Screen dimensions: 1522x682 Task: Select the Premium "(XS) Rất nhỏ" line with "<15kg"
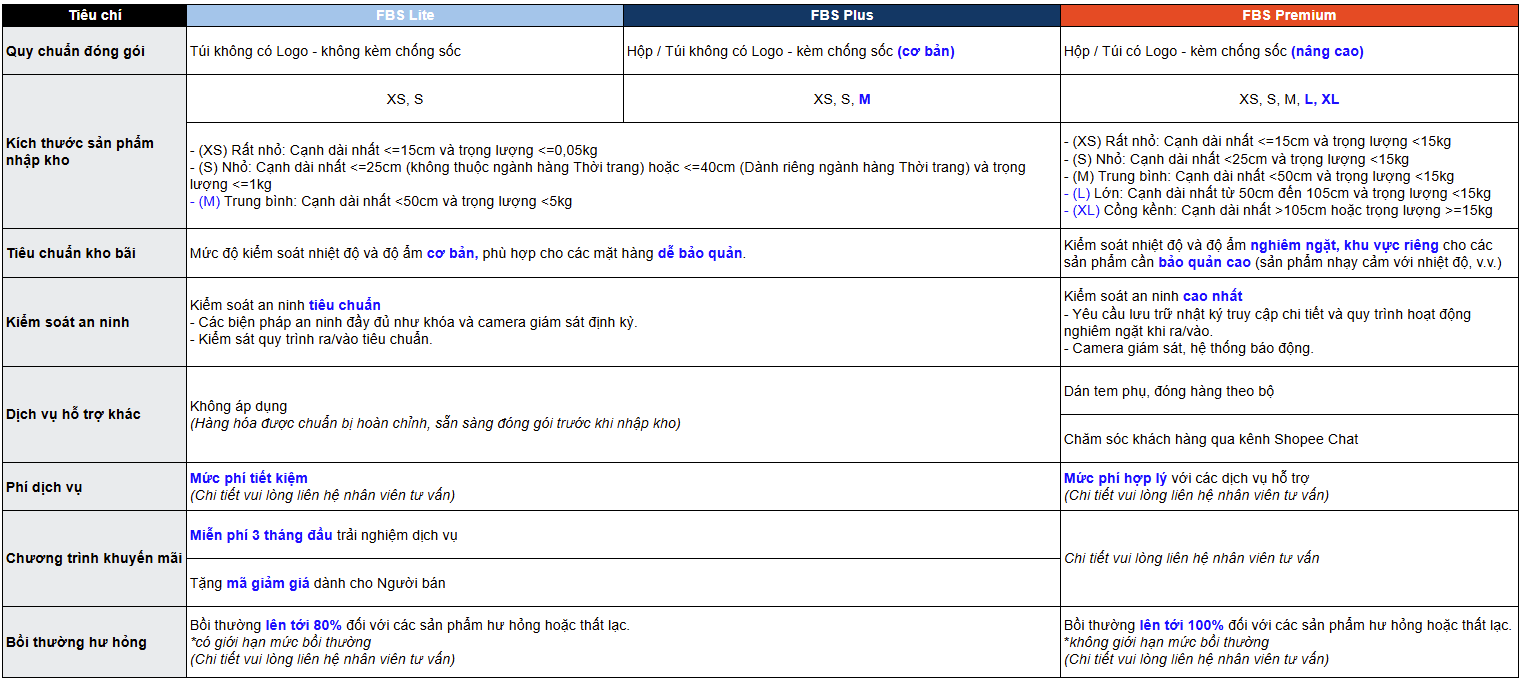(1258, 141)
